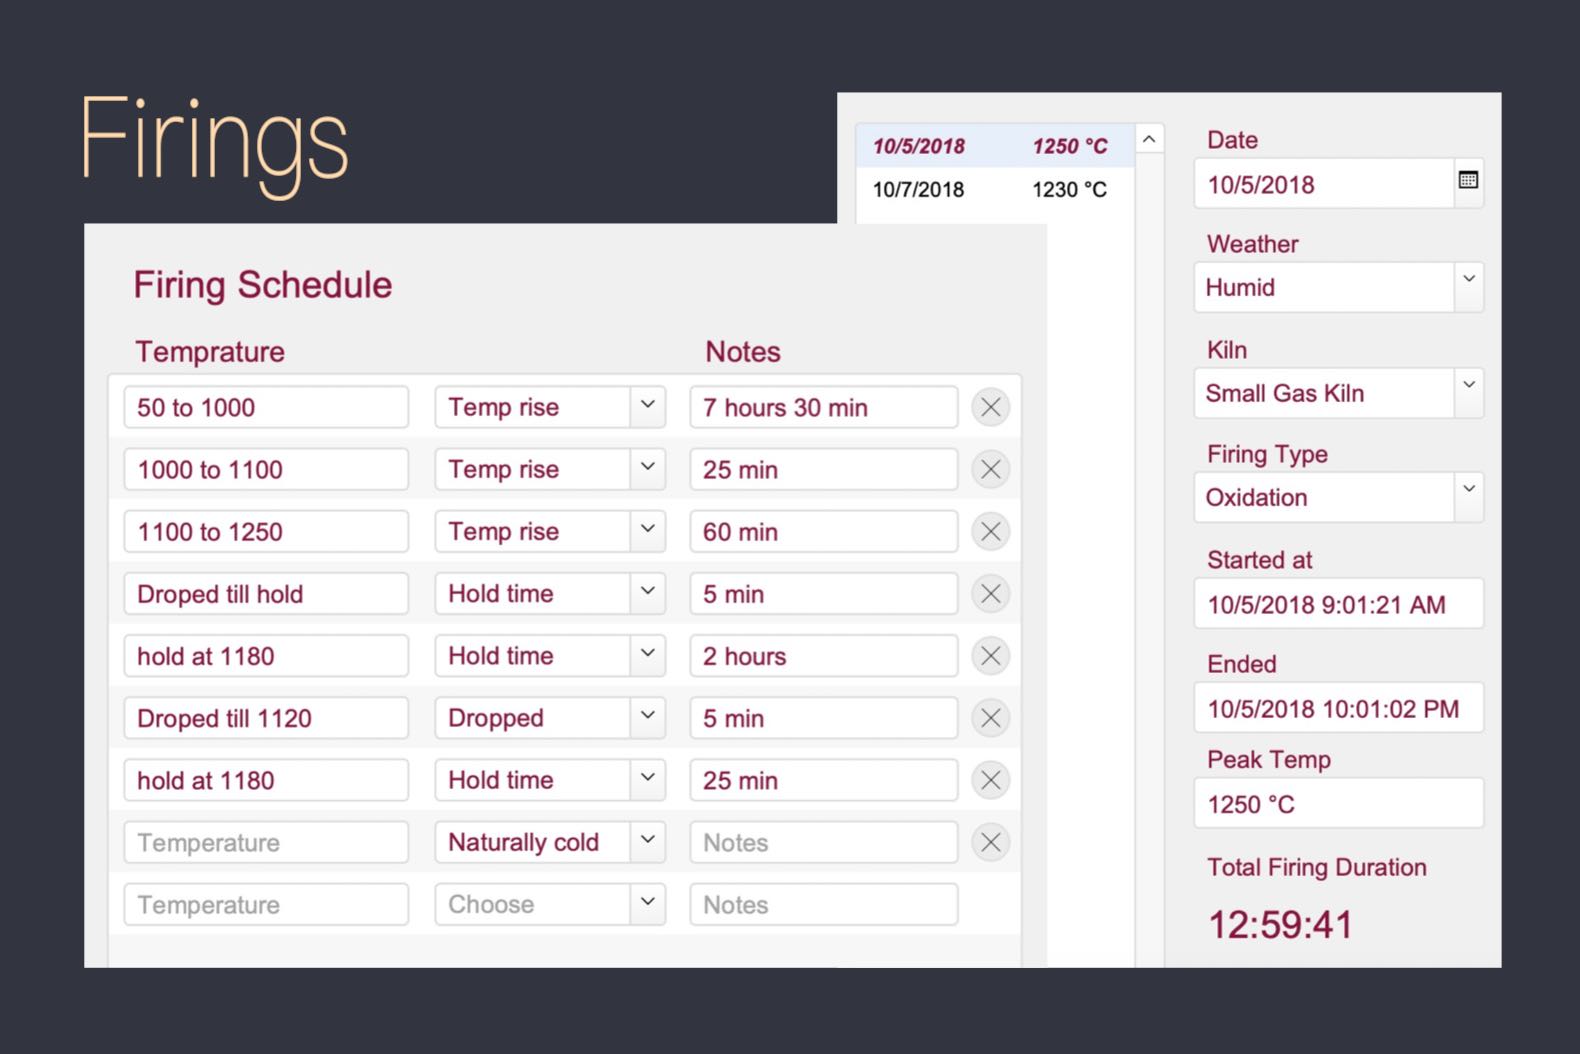The height and width of the screenshot is (1054, 1580).
Task: Click the '7 hours 30 min' notes field
Action: (x=824, y=407)
